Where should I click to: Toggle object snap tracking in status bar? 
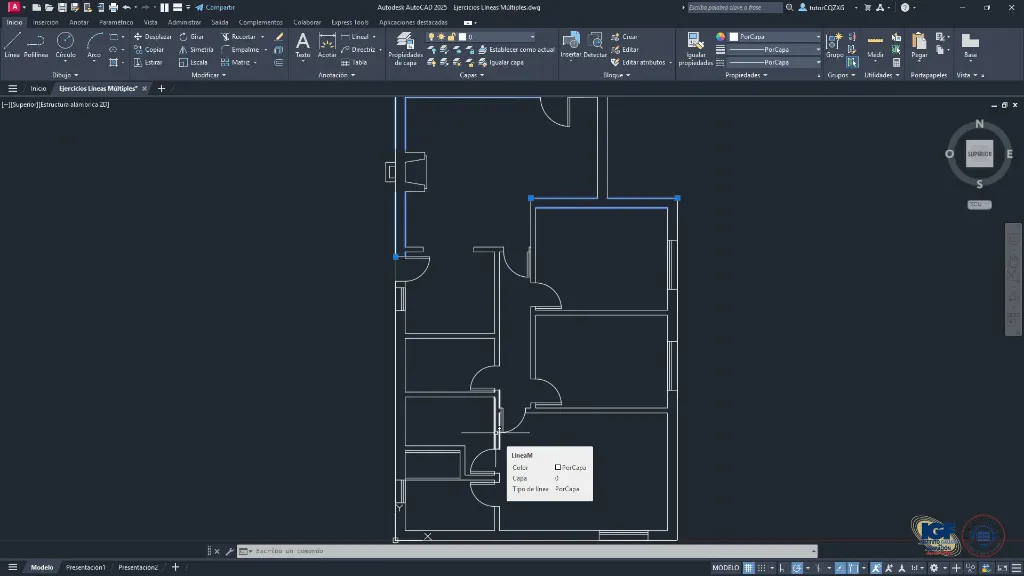coord(840,568)
